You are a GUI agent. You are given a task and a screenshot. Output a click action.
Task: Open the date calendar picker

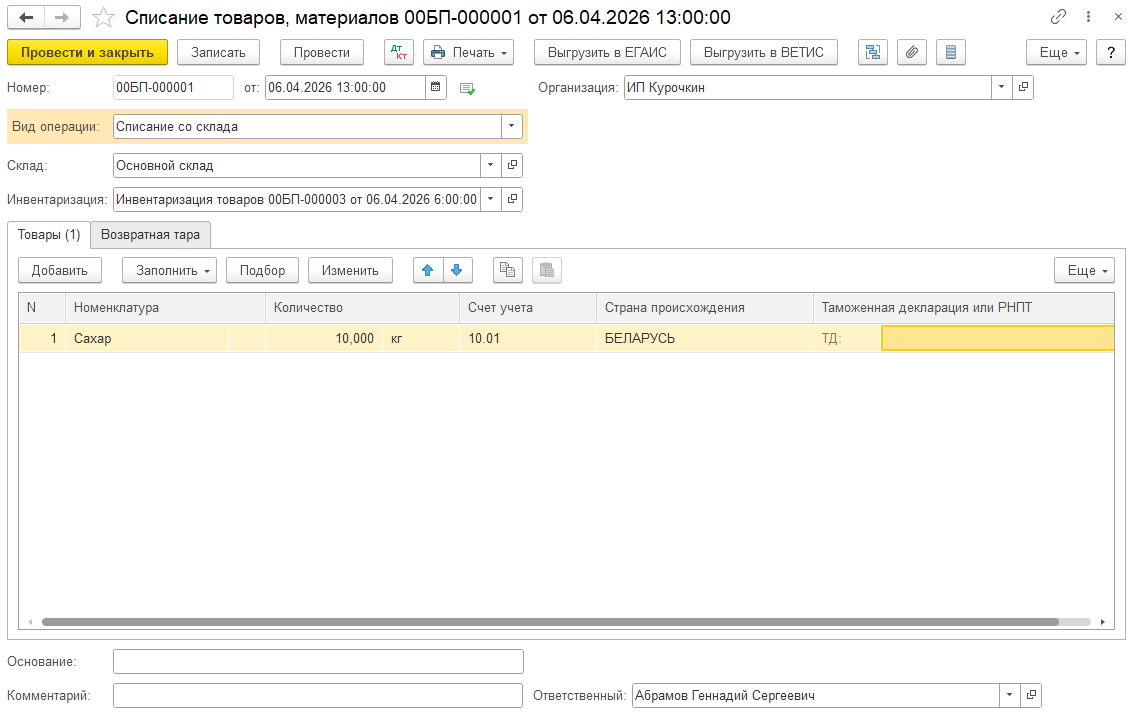coord(436,87)
